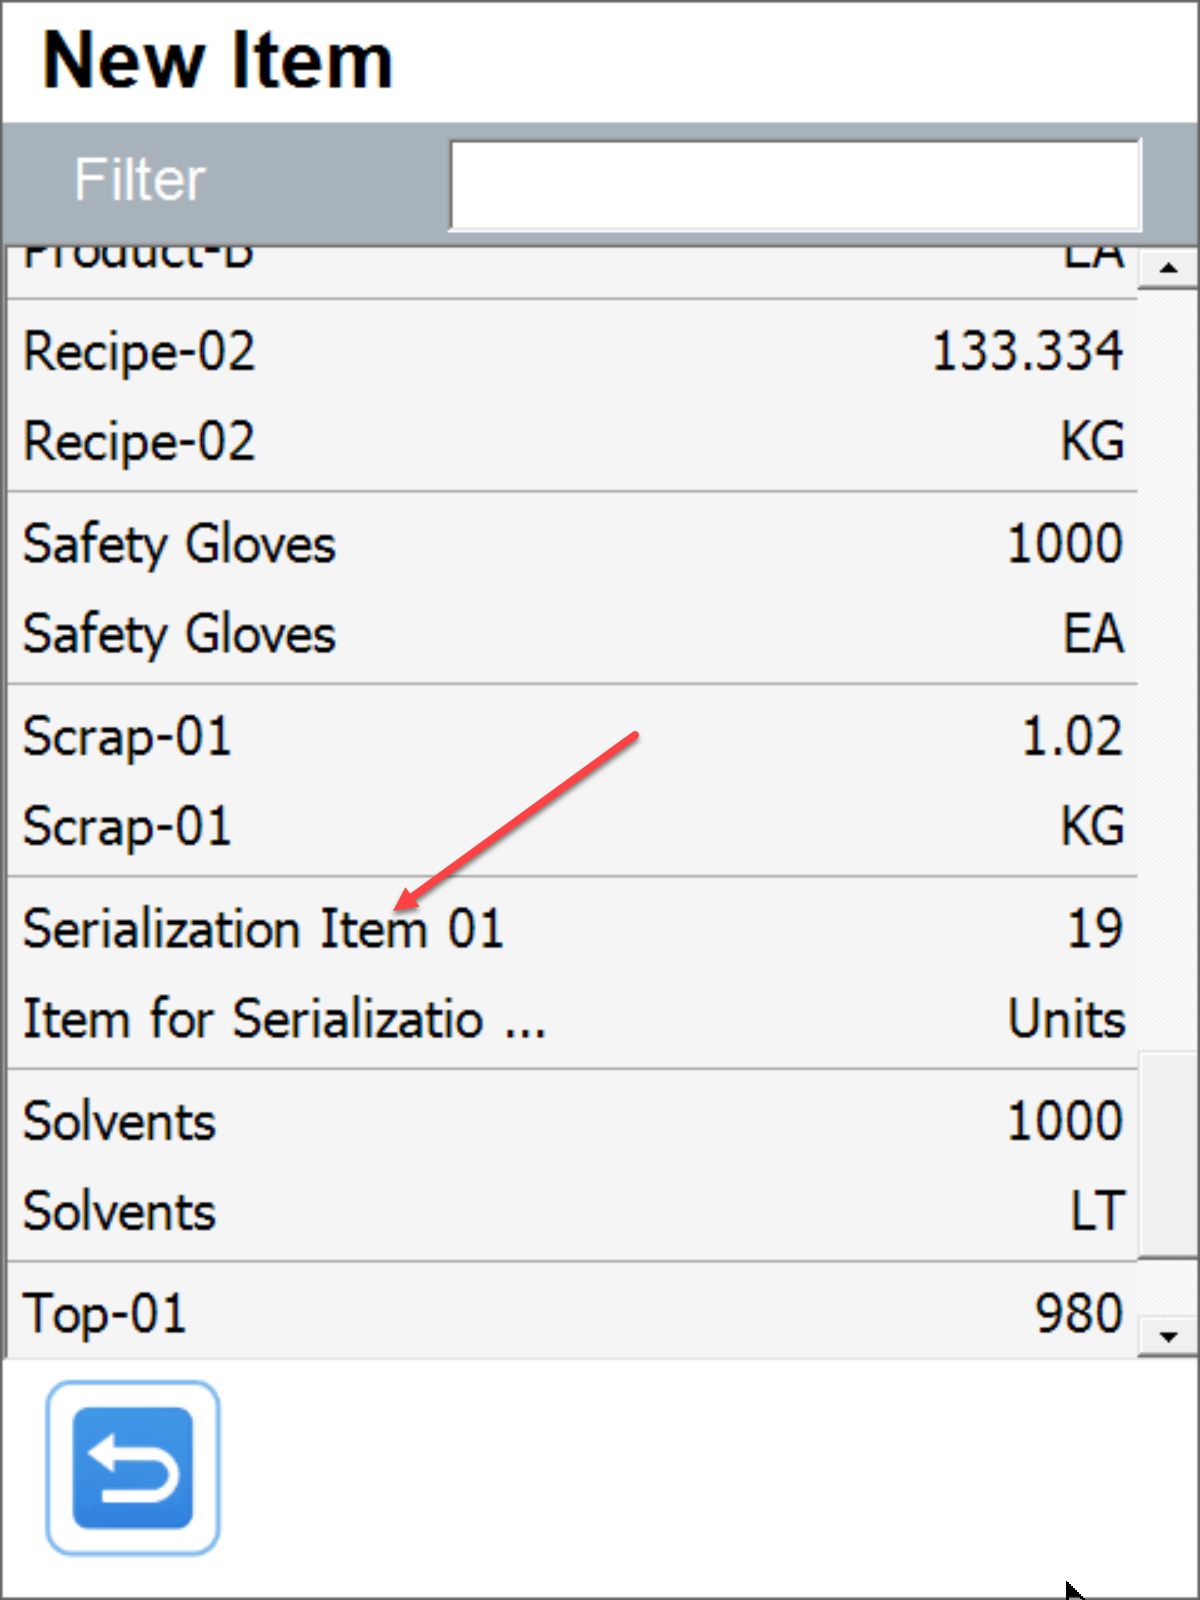Image resolution: width=1200 pixels, height=1600 pixels.
Task: Click the Solvents unit LT
Action: tap(1098, 1212)
